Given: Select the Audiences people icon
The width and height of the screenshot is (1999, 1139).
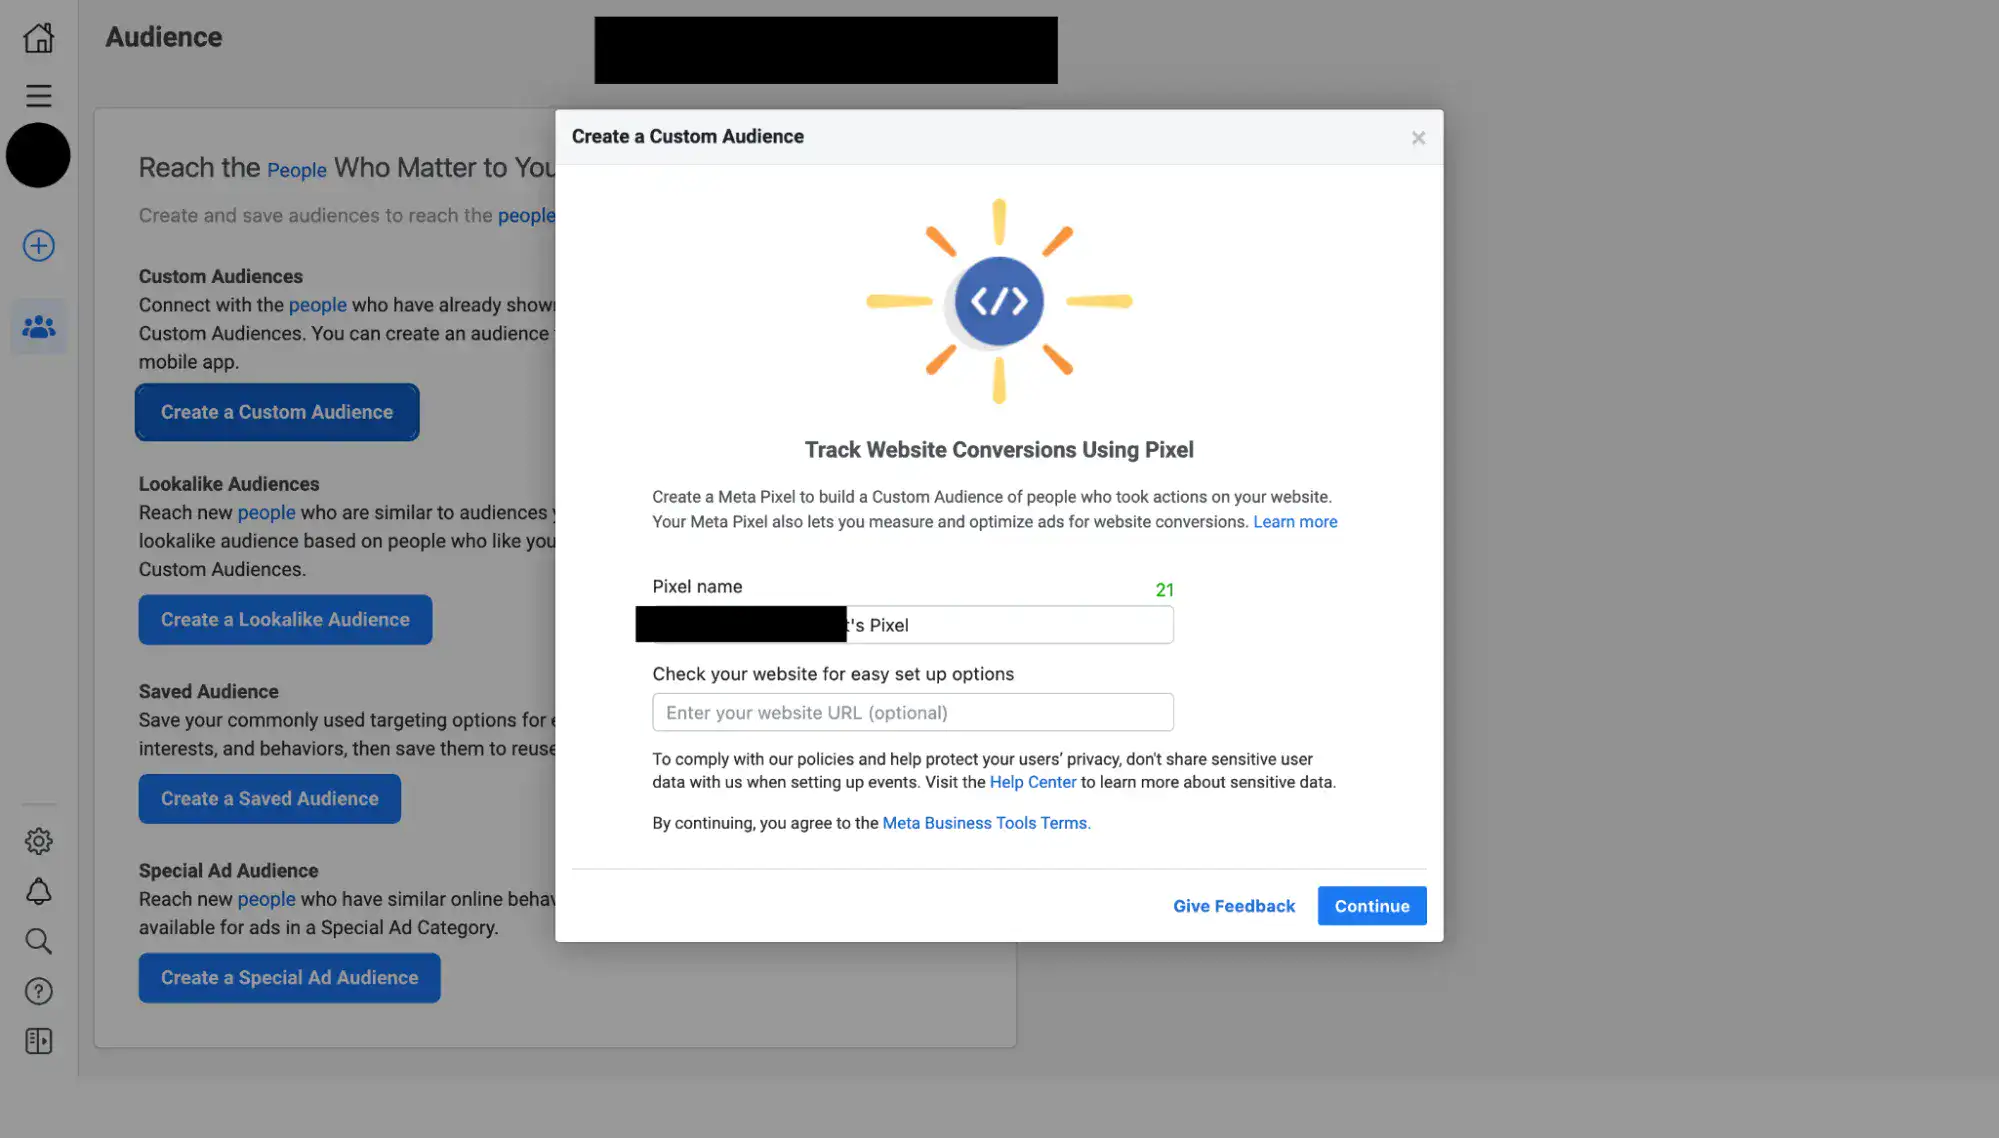Looking at the screenshot, I should coord(38,327).
